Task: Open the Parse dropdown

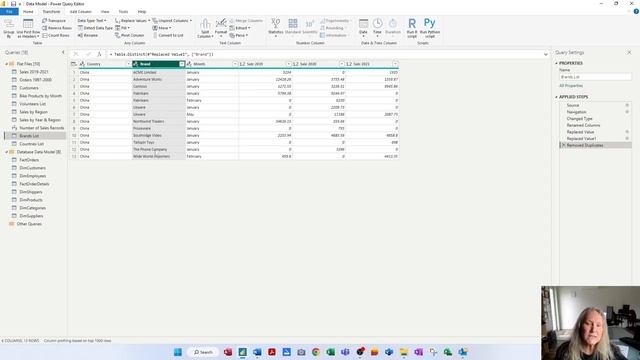Action: [238, 36]
